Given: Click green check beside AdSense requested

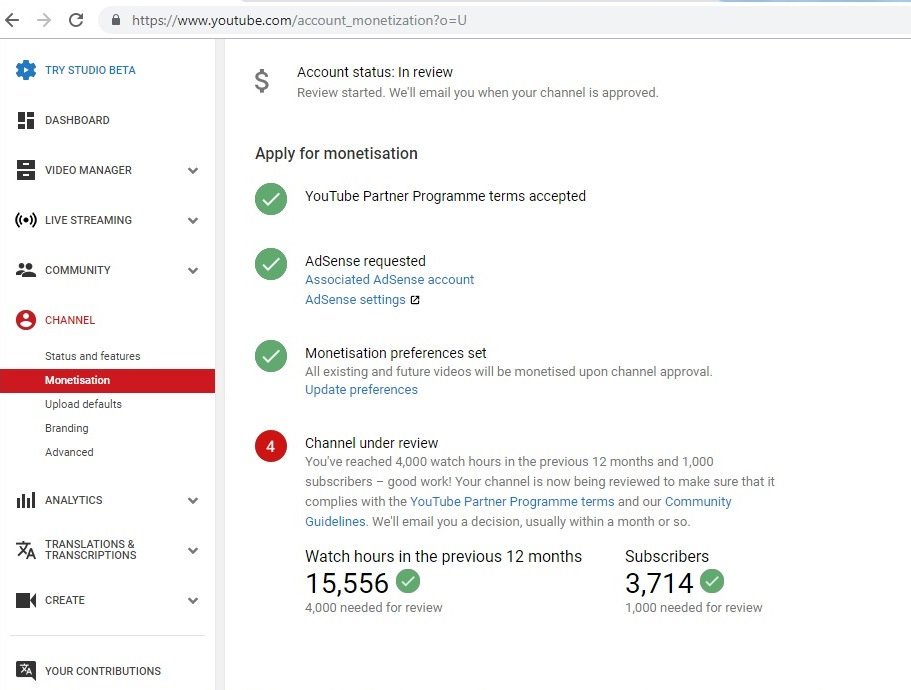Looking at the screenshot, I should coord(271,264).
